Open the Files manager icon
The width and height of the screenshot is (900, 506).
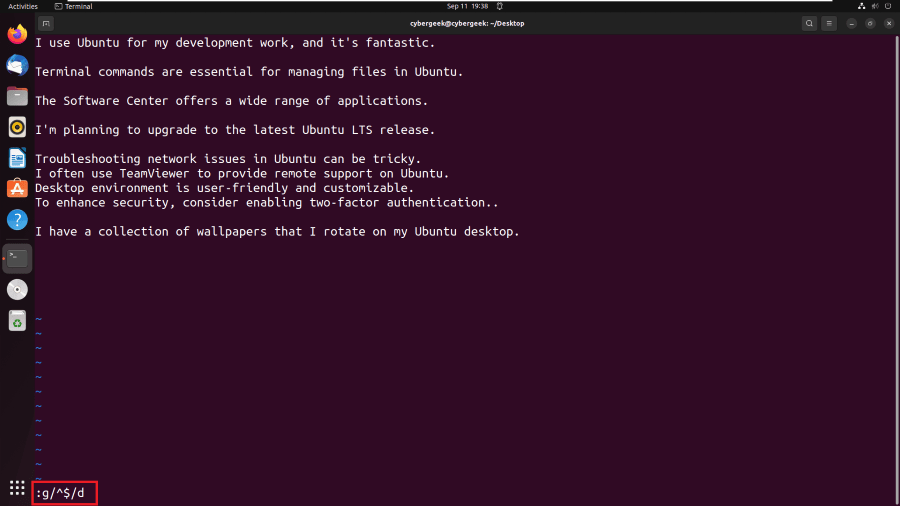17,96
